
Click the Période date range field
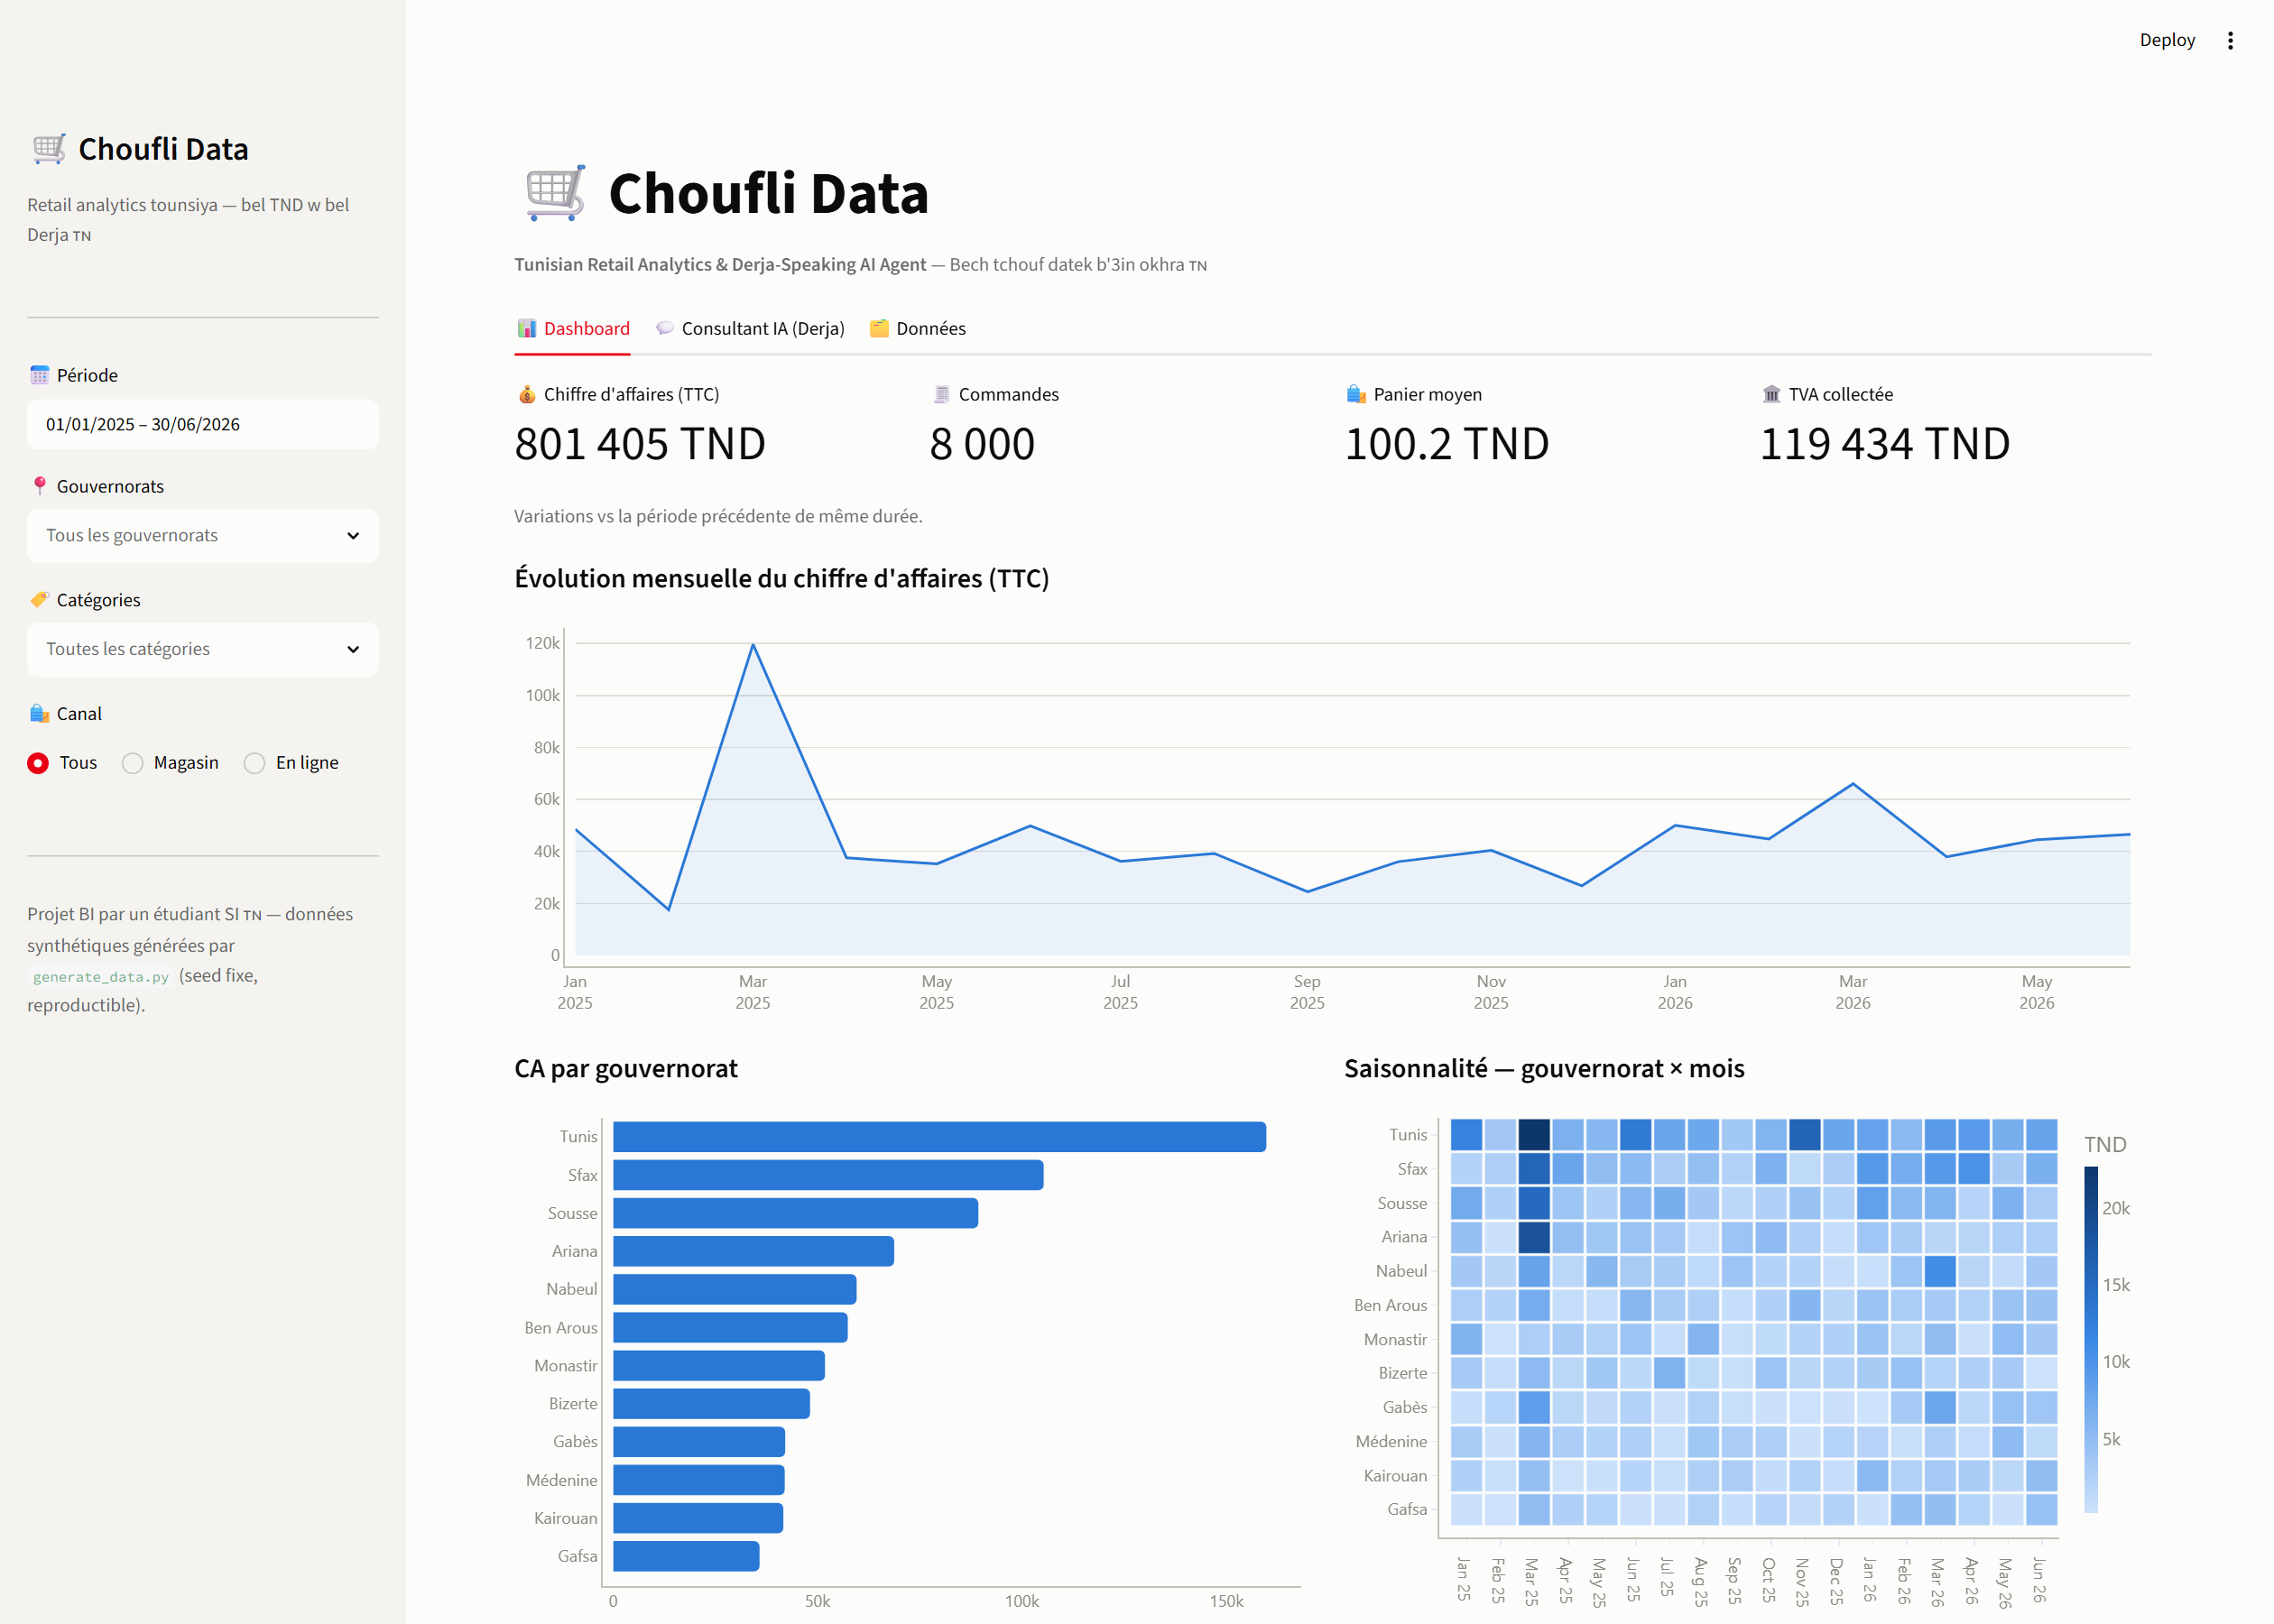click(x=203, y=424)
